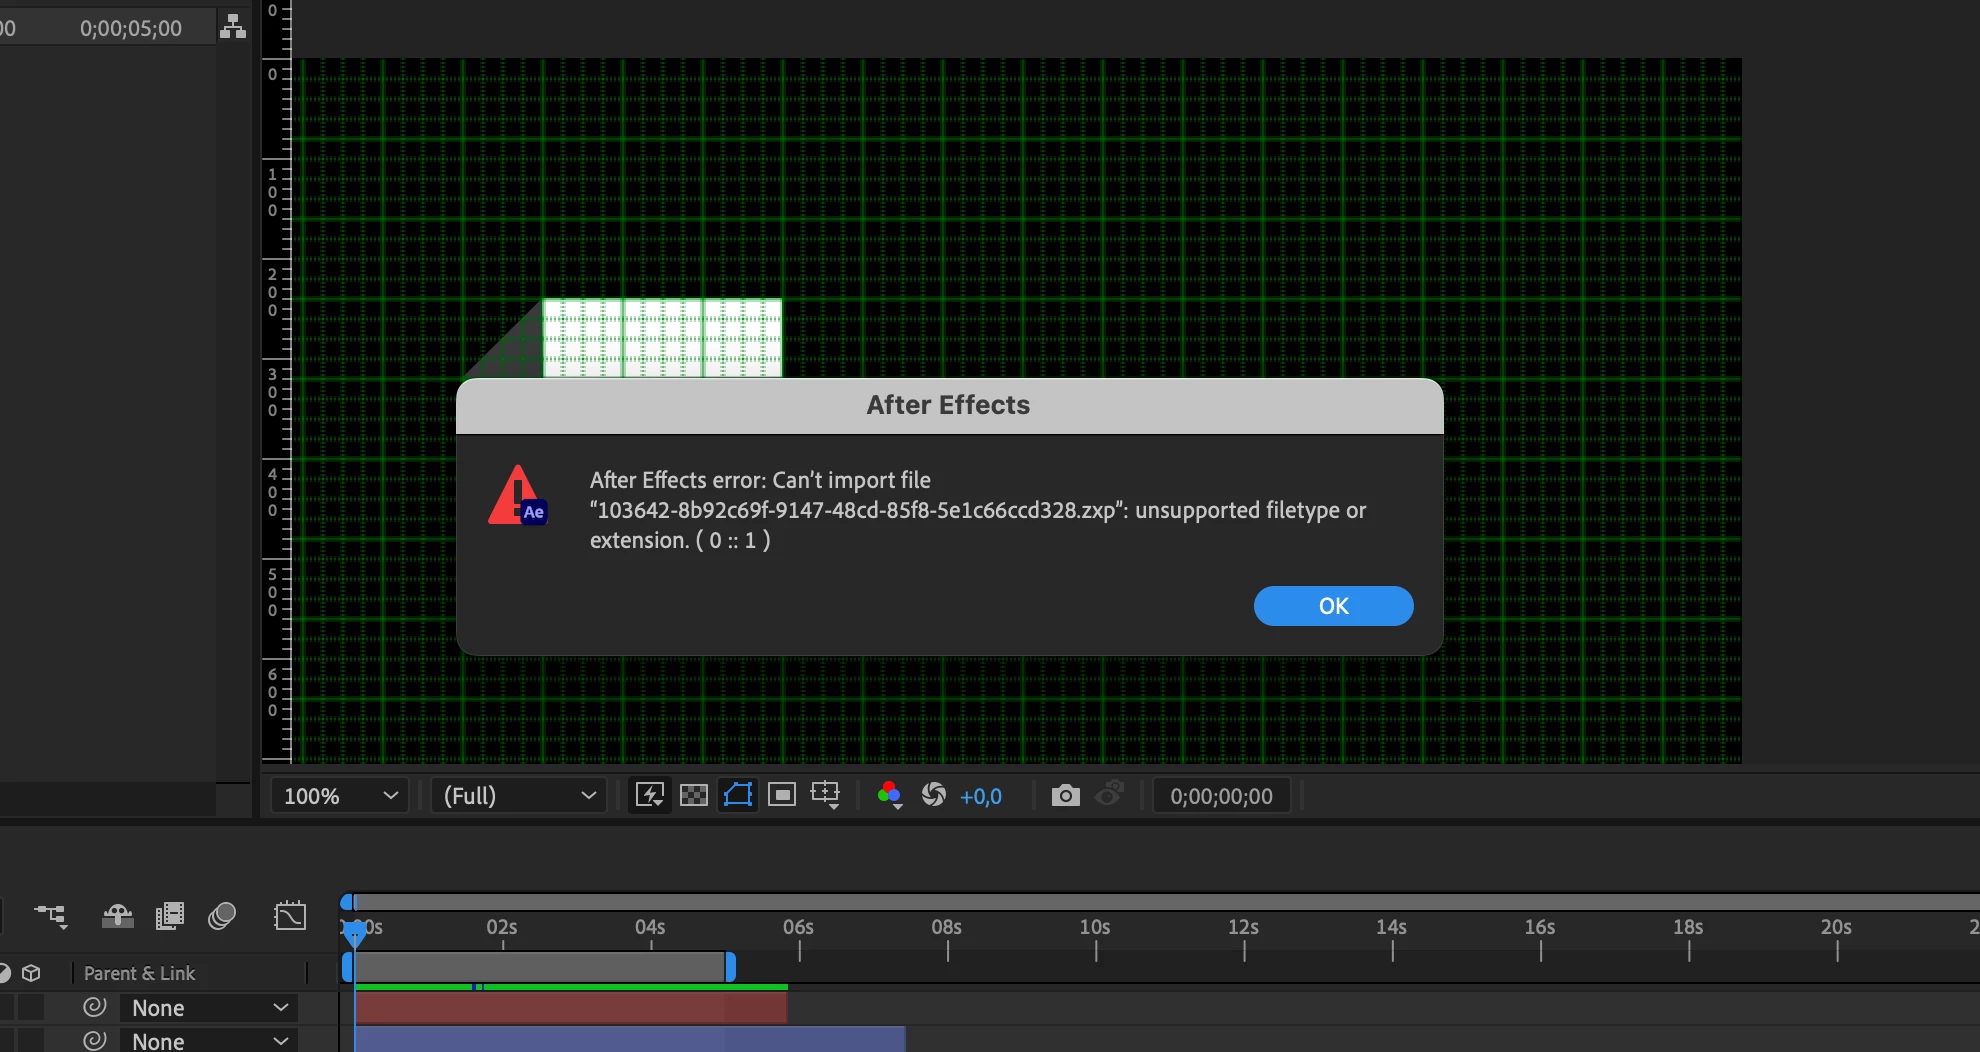Click the 10s mark on the time ruler
The image size is (1980, 1052).
1095,927
